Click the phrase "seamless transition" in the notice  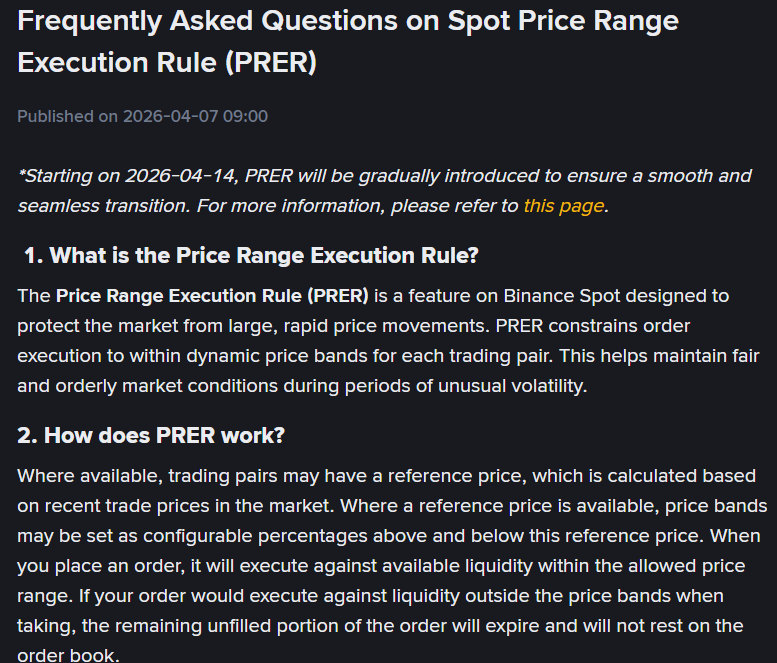tap(102, 206)
